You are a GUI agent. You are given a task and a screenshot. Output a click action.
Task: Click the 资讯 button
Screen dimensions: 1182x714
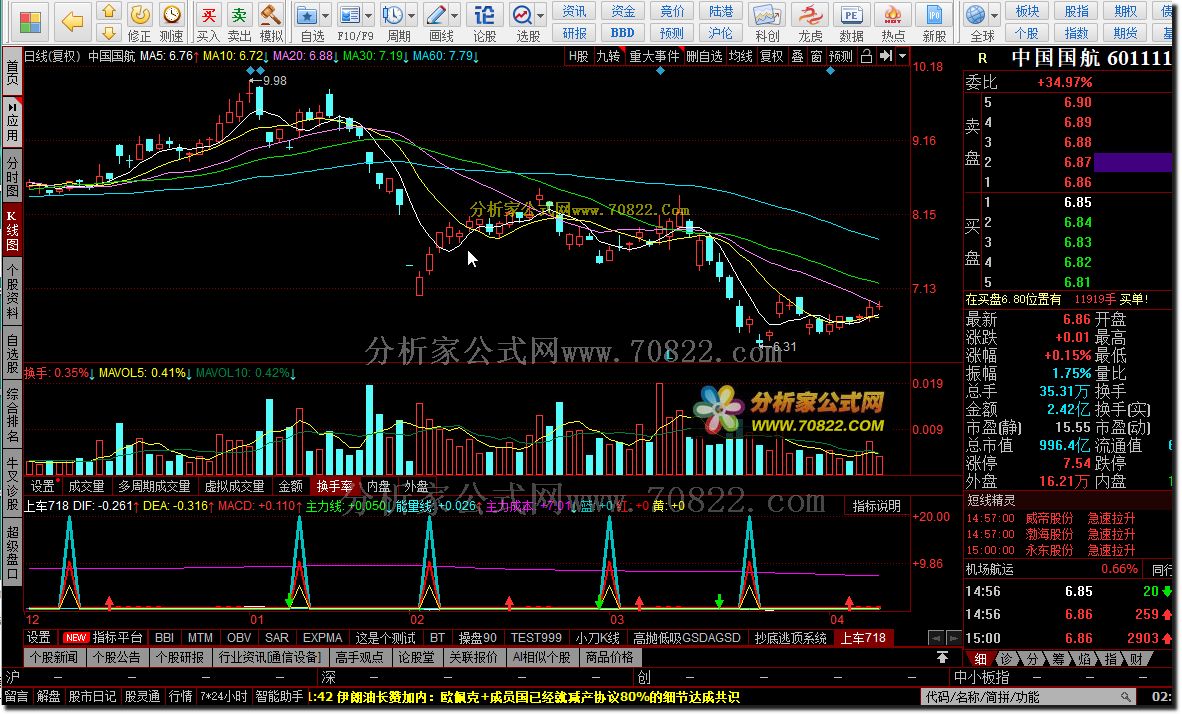point(574,11)
